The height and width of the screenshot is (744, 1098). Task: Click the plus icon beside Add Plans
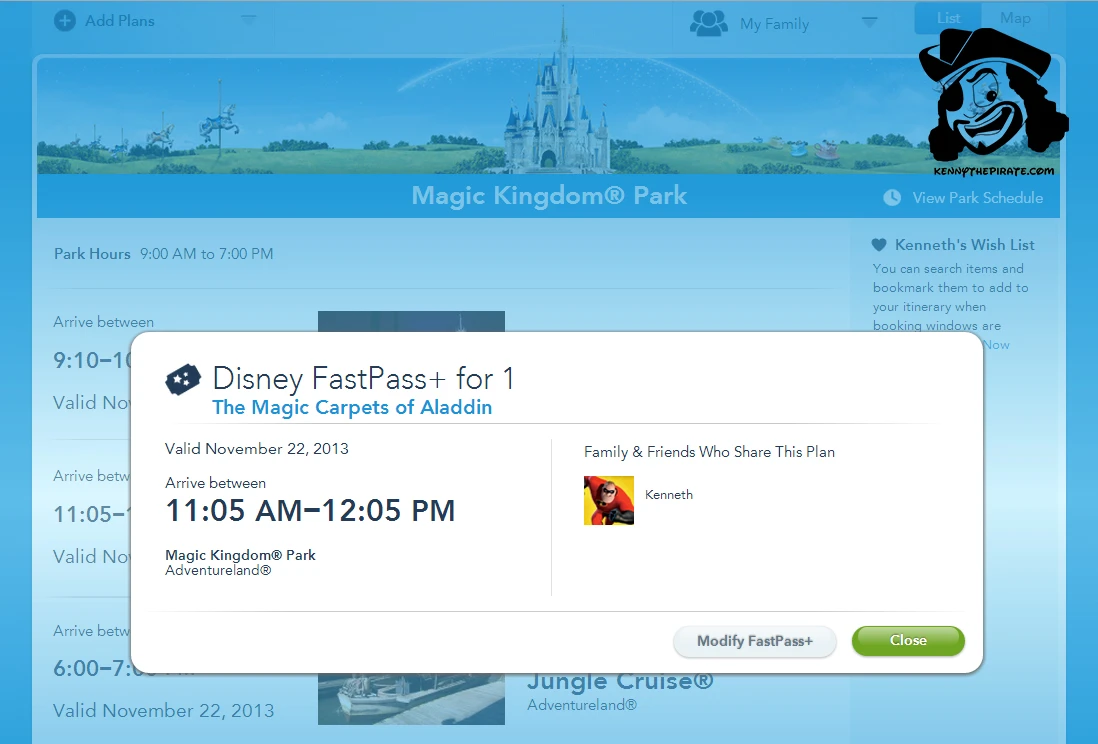64,20
